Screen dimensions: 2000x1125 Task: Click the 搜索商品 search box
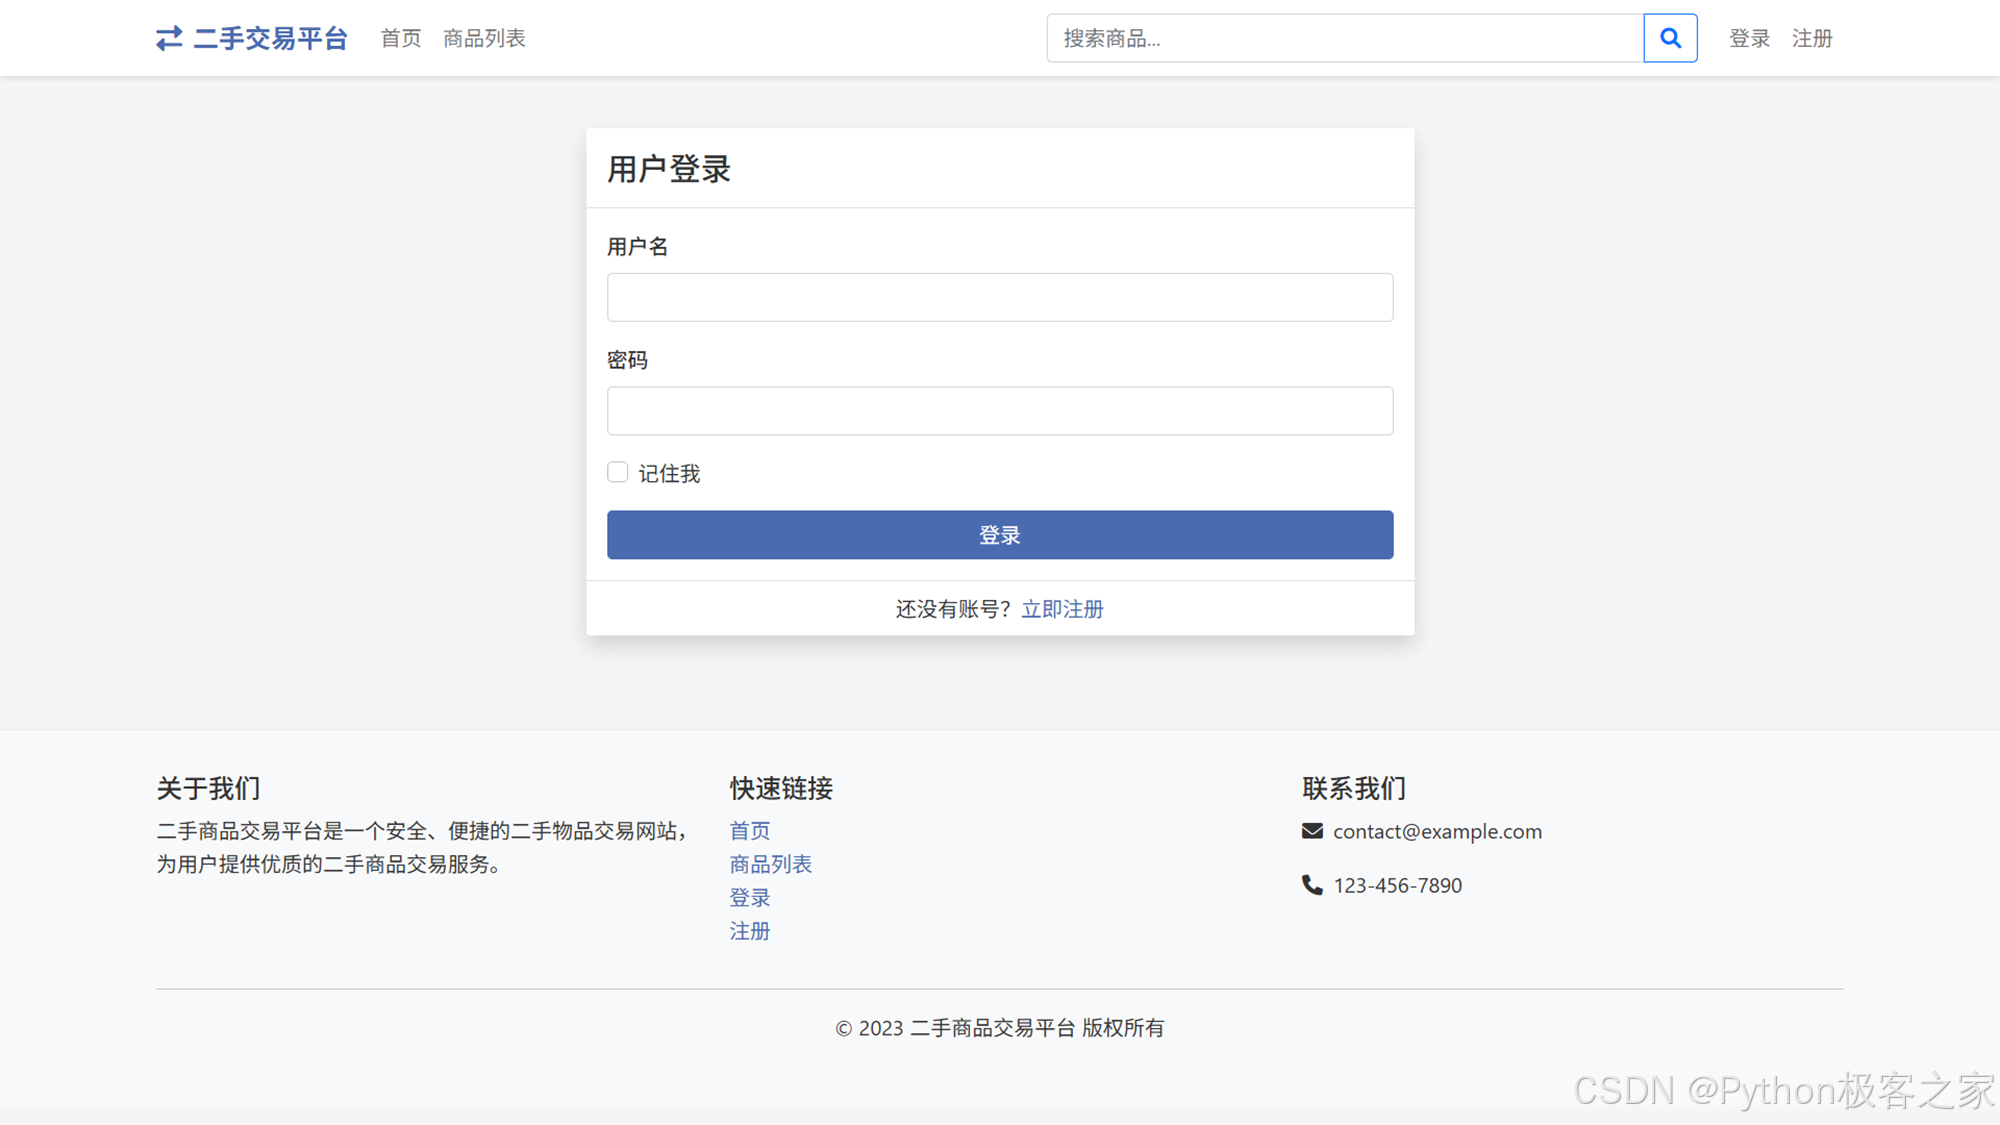[x=1344, y=38]
